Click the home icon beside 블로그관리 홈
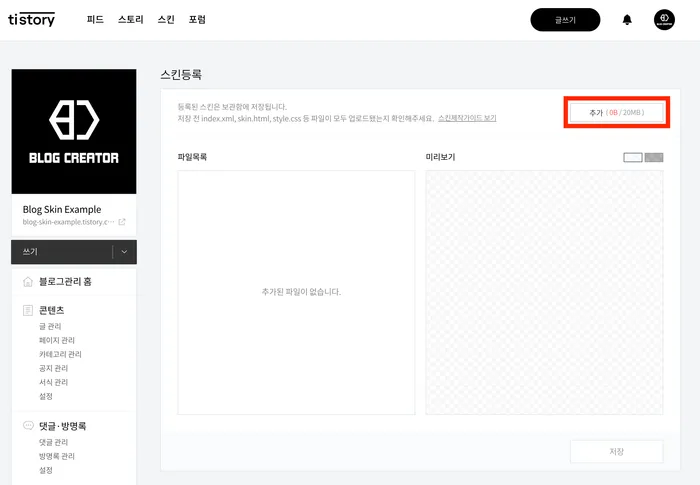This screenshot has height=485, width=700. [28, 282]
